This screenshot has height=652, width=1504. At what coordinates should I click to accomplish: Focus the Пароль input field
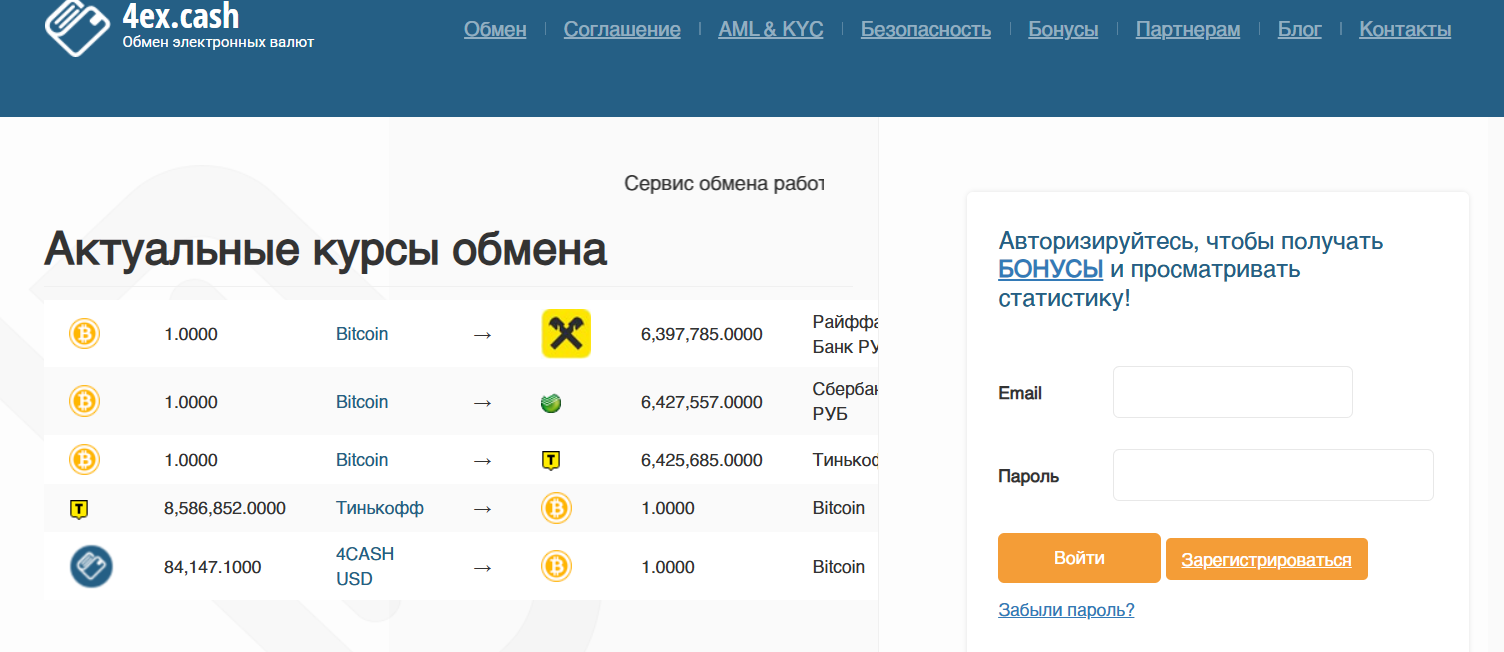pos(1273,475)
